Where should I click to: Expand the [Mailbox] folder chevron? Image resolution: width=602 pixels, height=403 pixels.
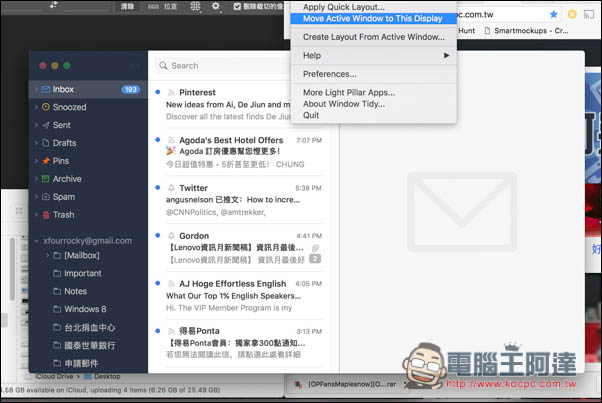tap(48, 255)
